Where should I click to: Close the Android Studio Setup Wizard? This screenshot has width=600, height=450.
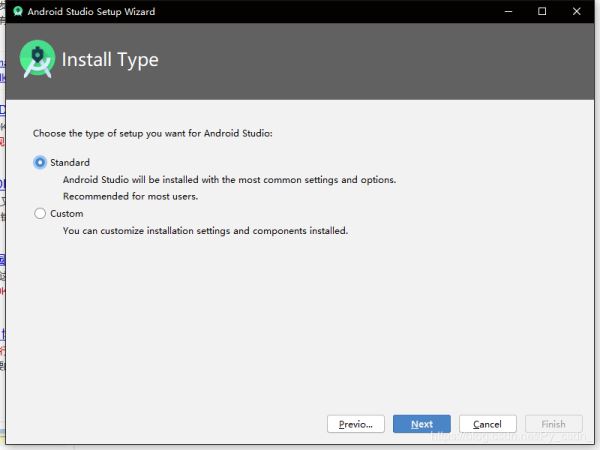587,12
